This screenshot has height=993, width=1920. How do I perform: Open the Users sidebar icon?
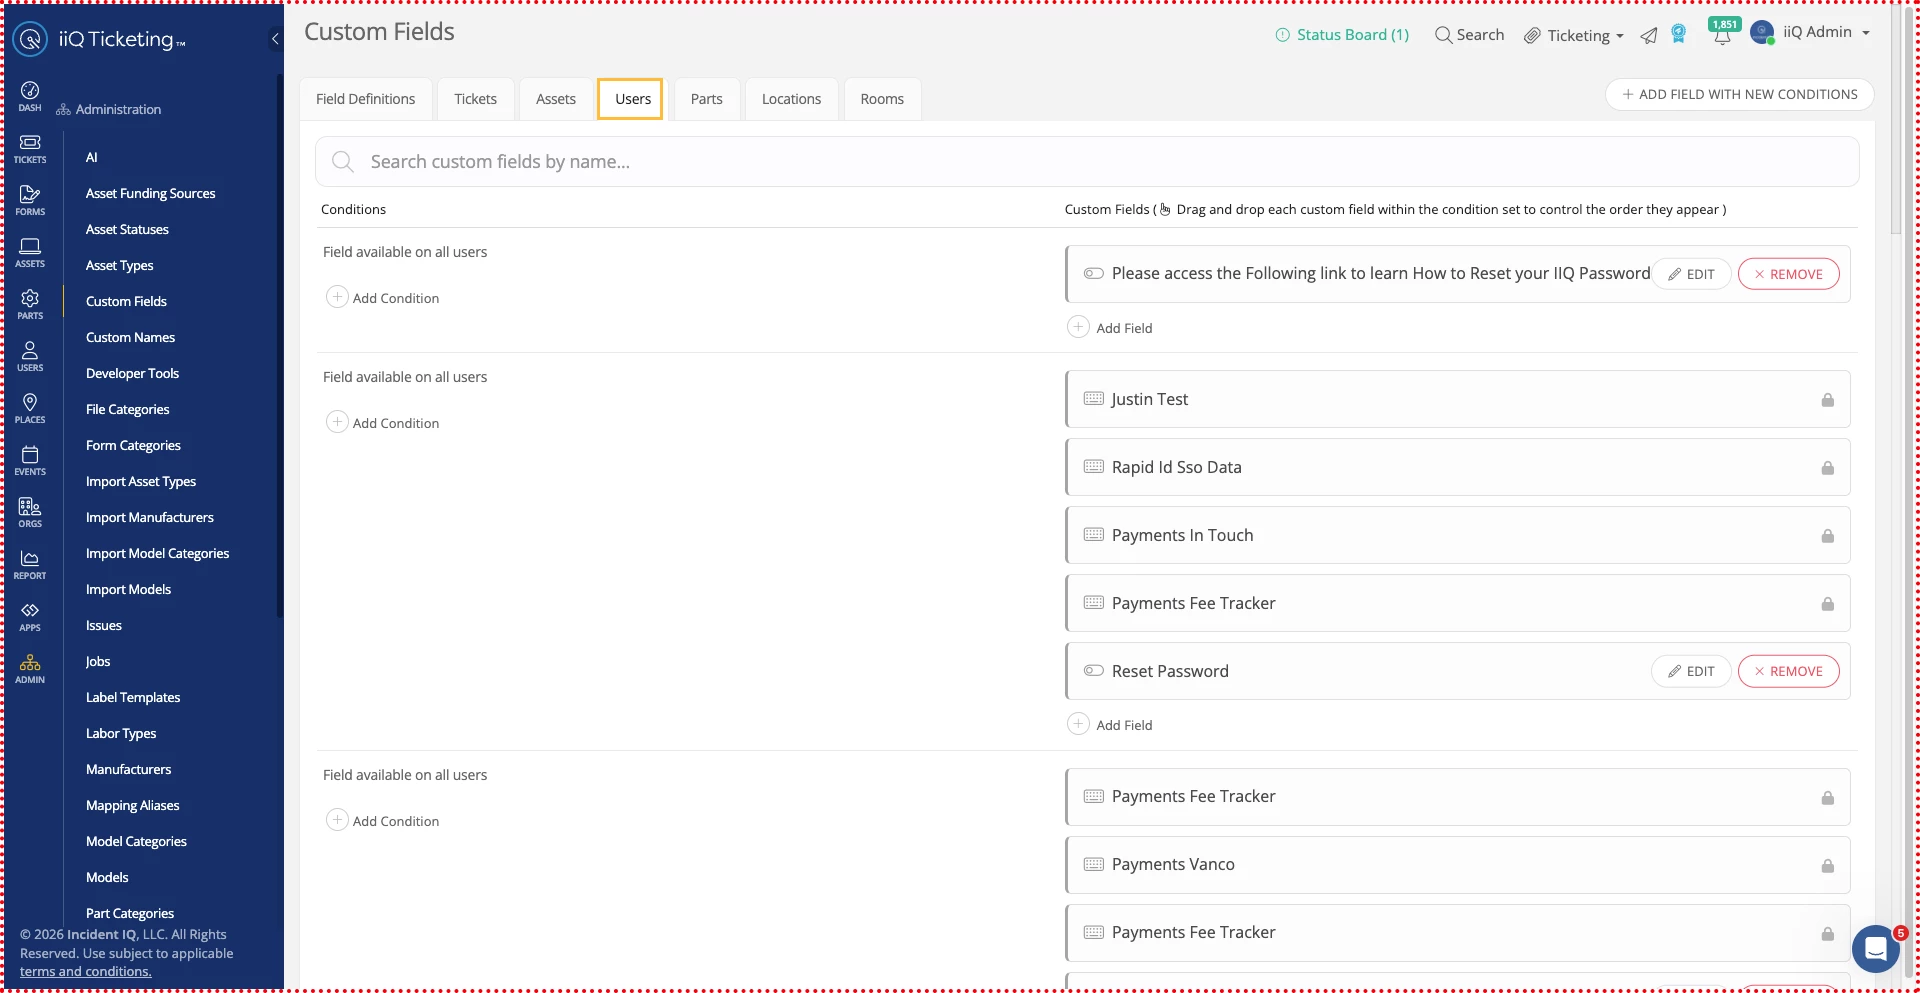(30, 356)
